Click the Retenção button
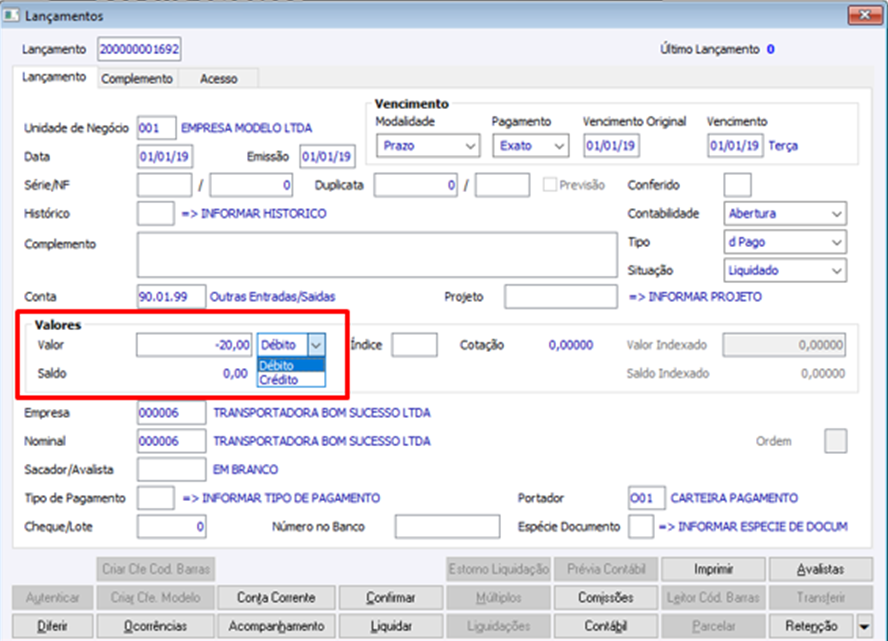Image resolution: width=888 pixels, height=641 pixels. (811, 626)
